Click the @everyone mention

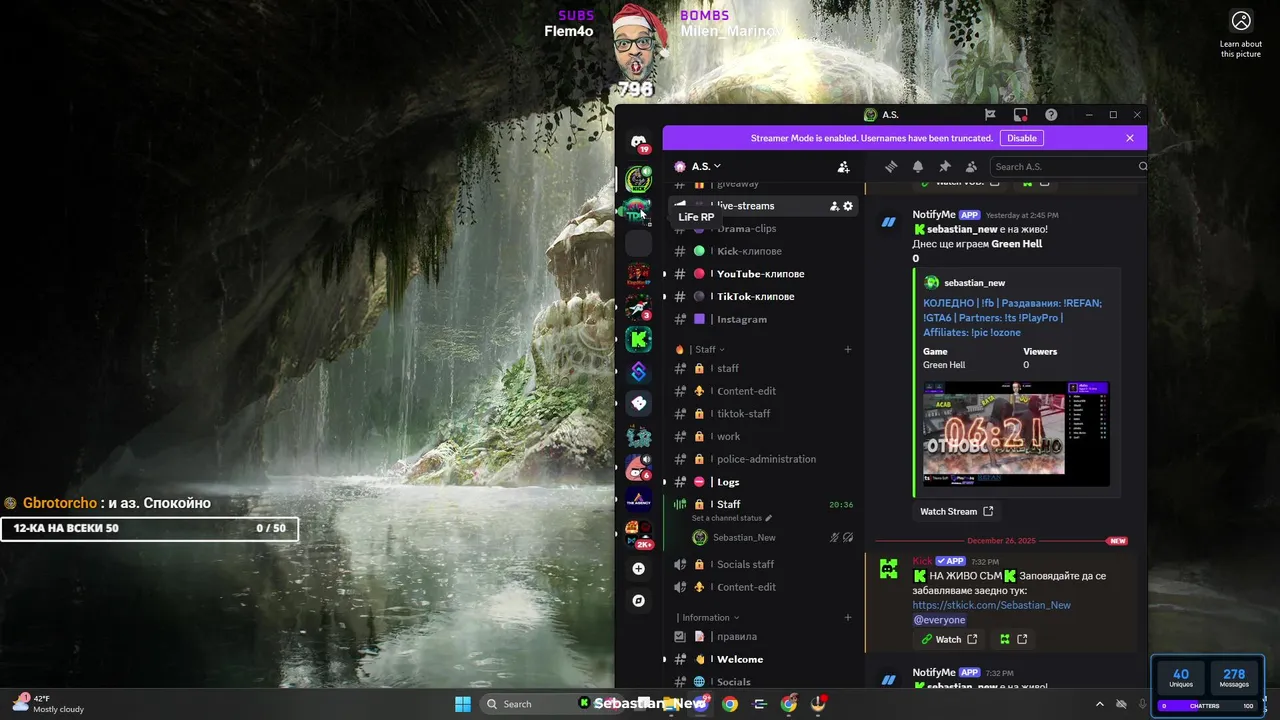[x=940, y=620]
